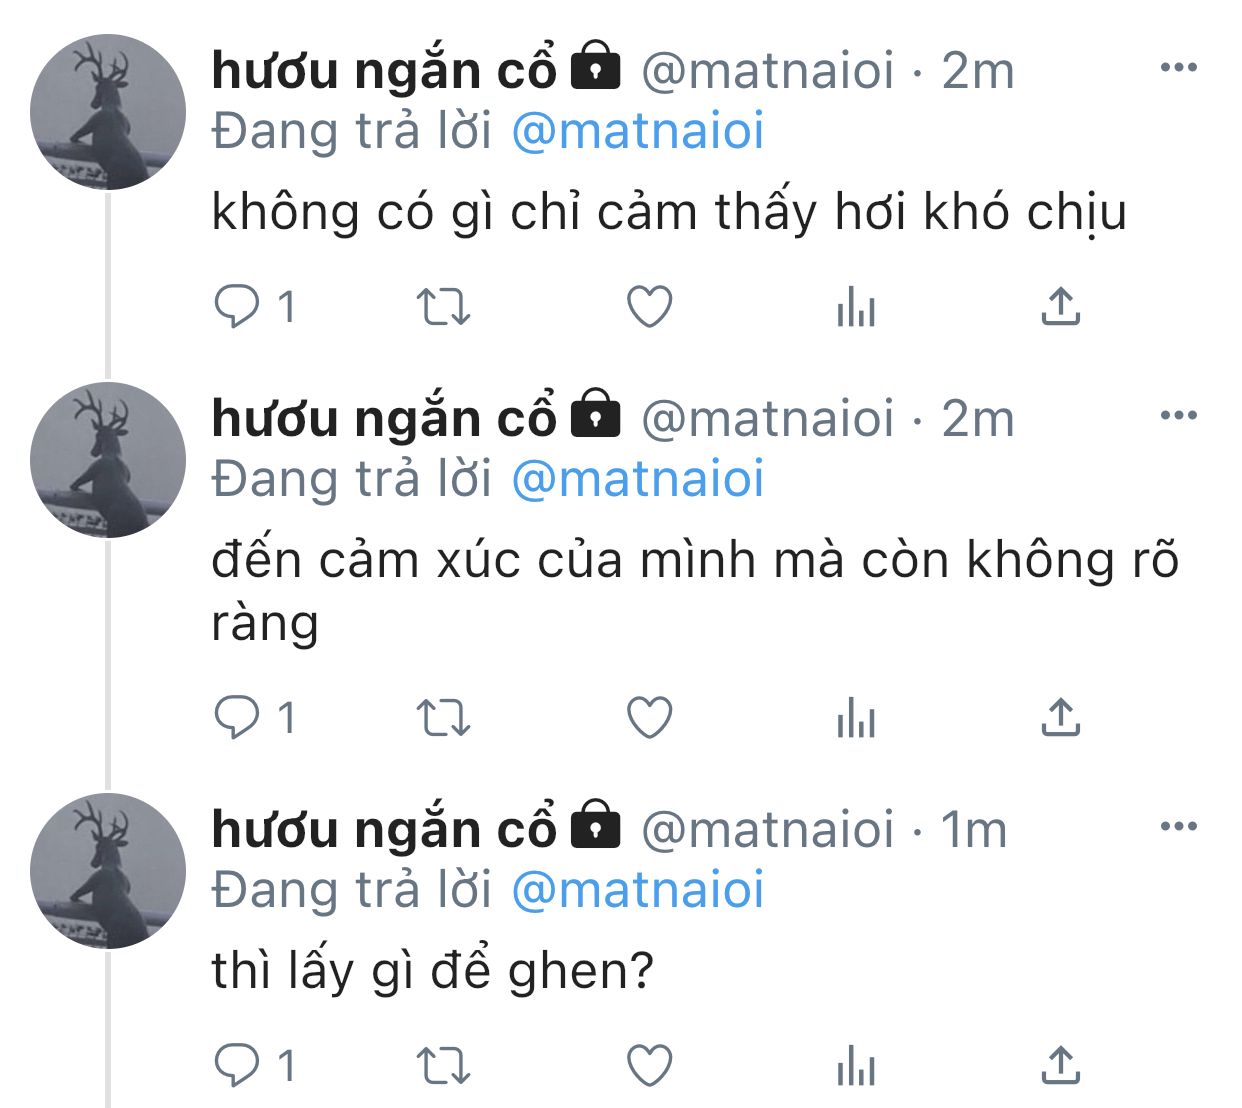1242x1108 pixels.
Task: Retweet the 'thì lấy gì để ghen?' tweet
Action: (443, 1066)
